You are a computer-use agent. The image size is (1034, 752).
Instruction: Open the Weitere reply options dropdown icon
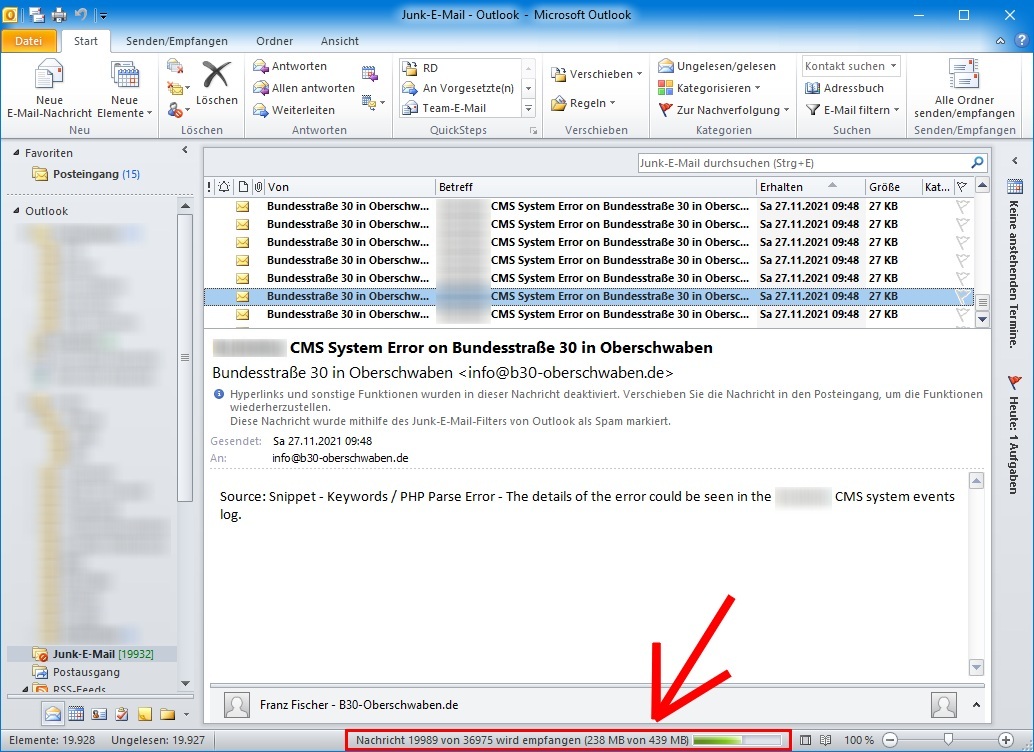pyautogui.click(x=373, y=102)
